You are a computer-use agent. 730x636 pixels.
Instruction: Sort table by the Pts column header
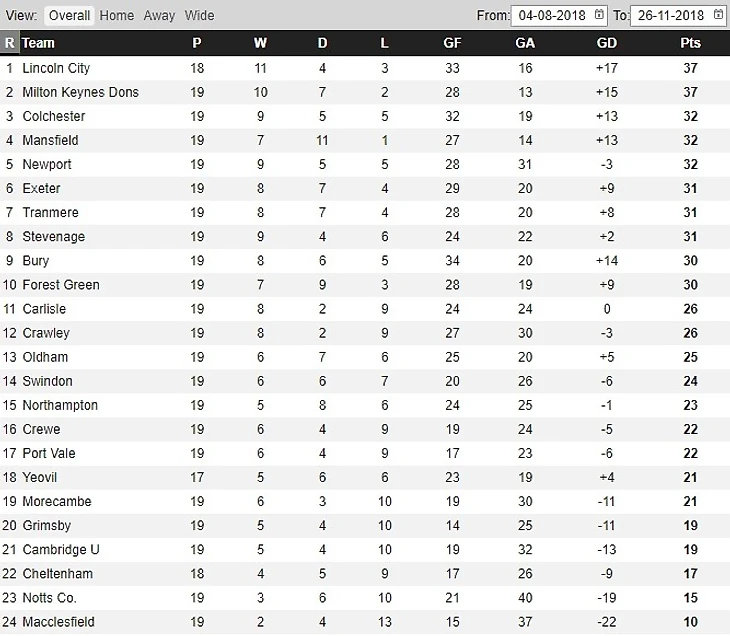[x=690, y=43]
